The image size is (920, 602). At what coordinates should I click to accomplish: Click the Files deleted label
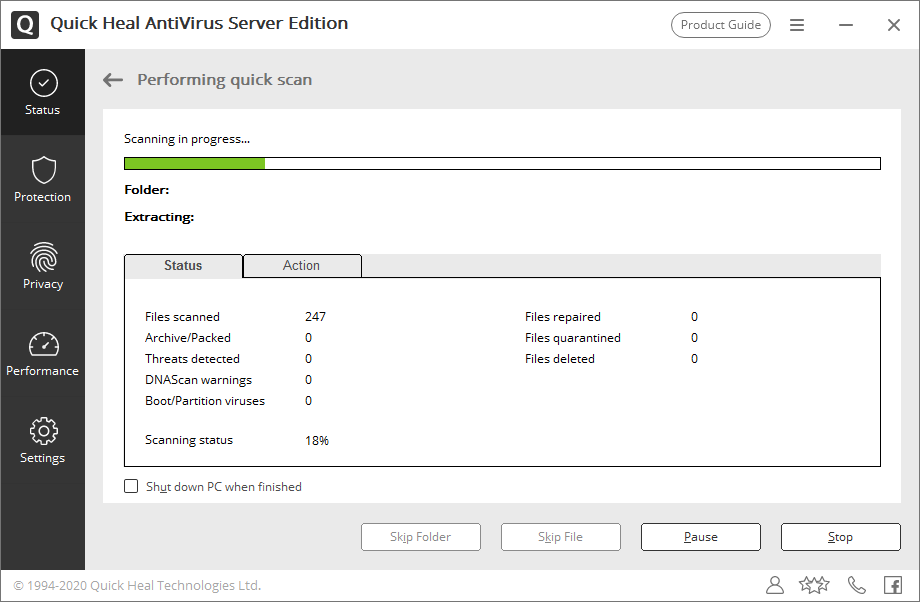pos(560,359)
